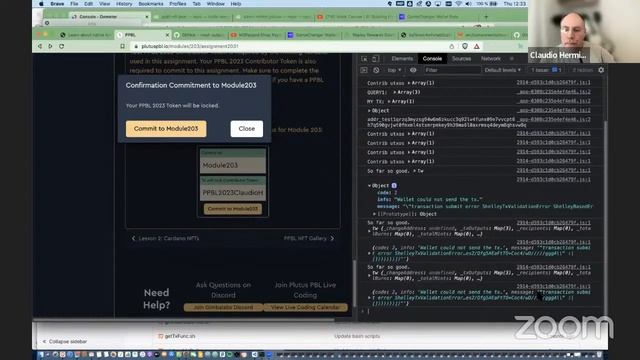Clear the console with the ban icon
The width and height of the screenshot is (640, 360).
376,70
